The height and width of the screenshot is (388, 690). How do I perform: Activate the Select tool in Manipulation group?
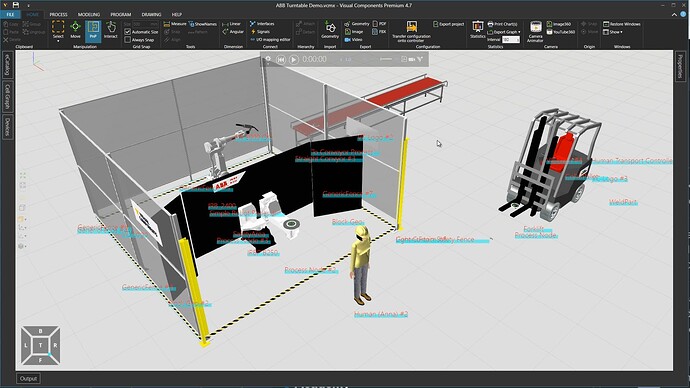58,30
